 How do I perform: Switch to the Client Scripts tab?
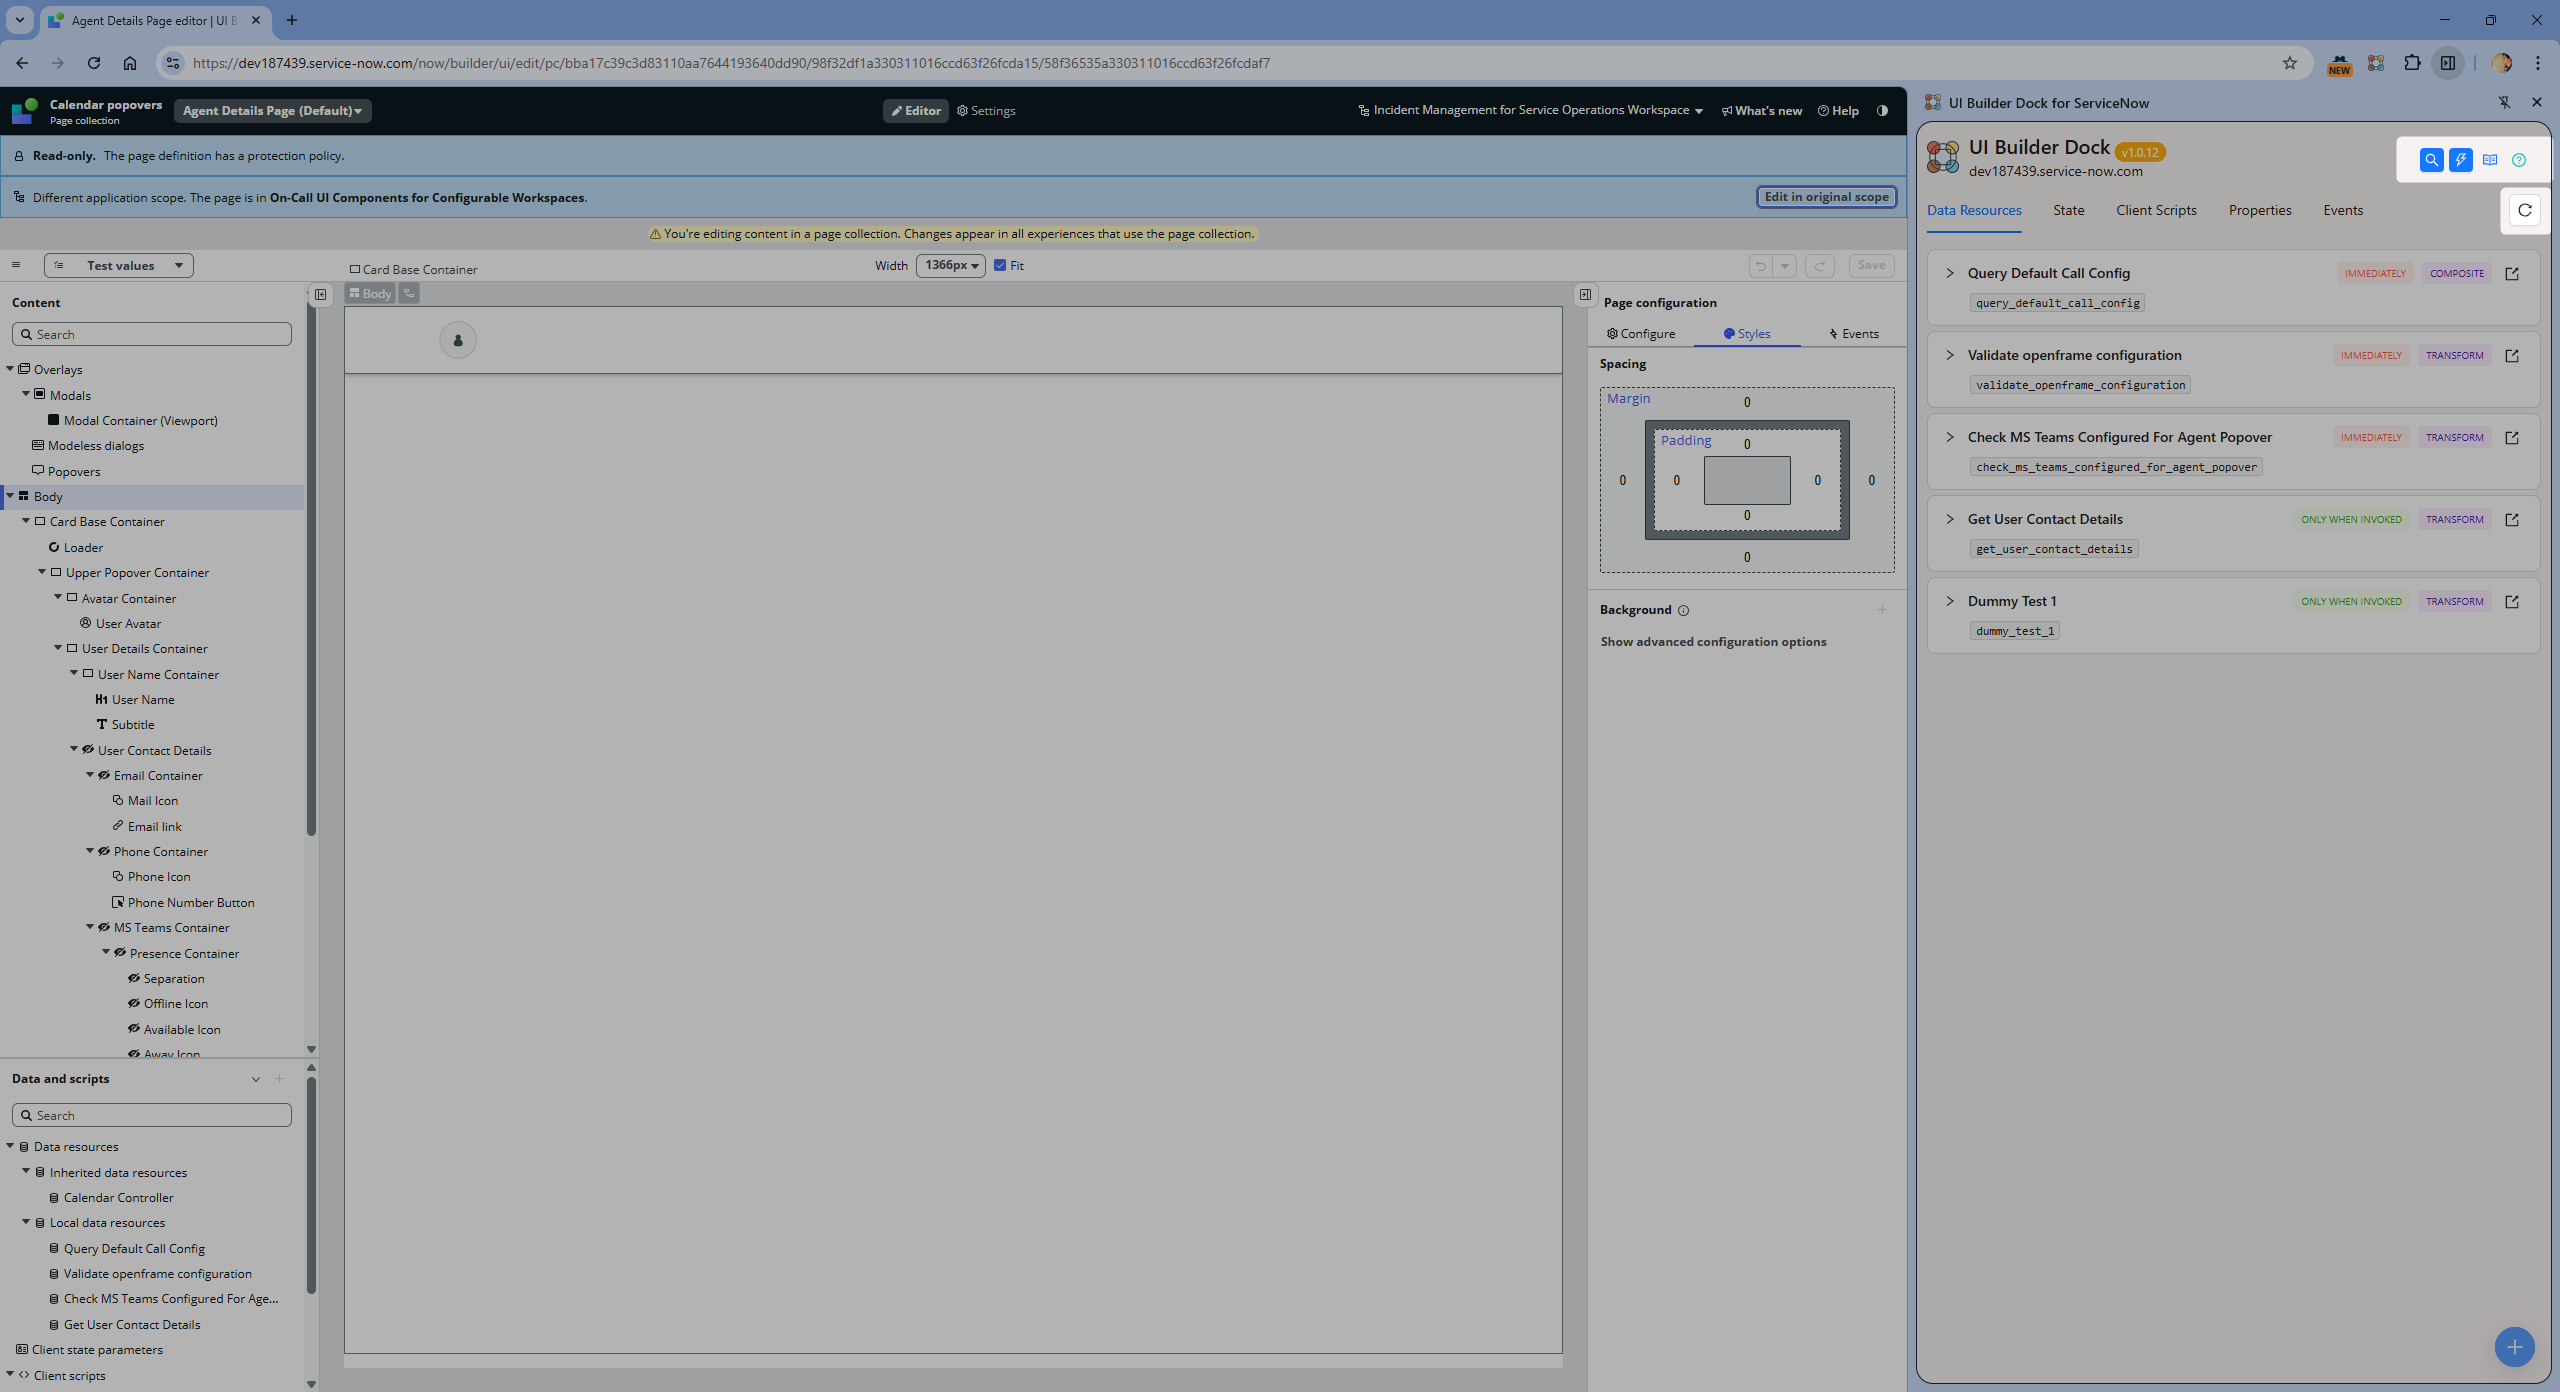(2156, 210)
